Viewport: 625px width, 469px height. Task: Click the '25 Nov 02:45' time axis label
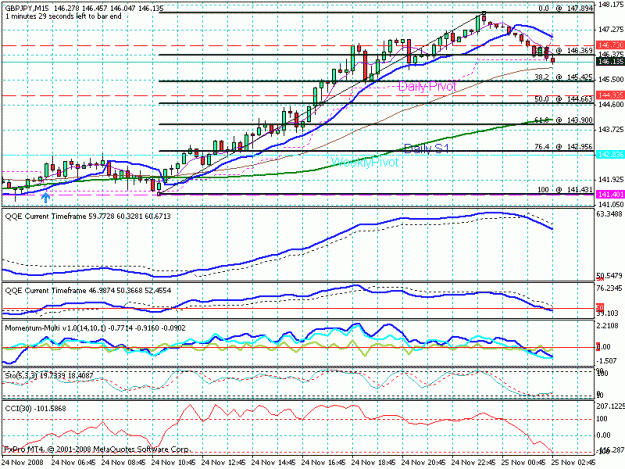(x=574, y=463)
